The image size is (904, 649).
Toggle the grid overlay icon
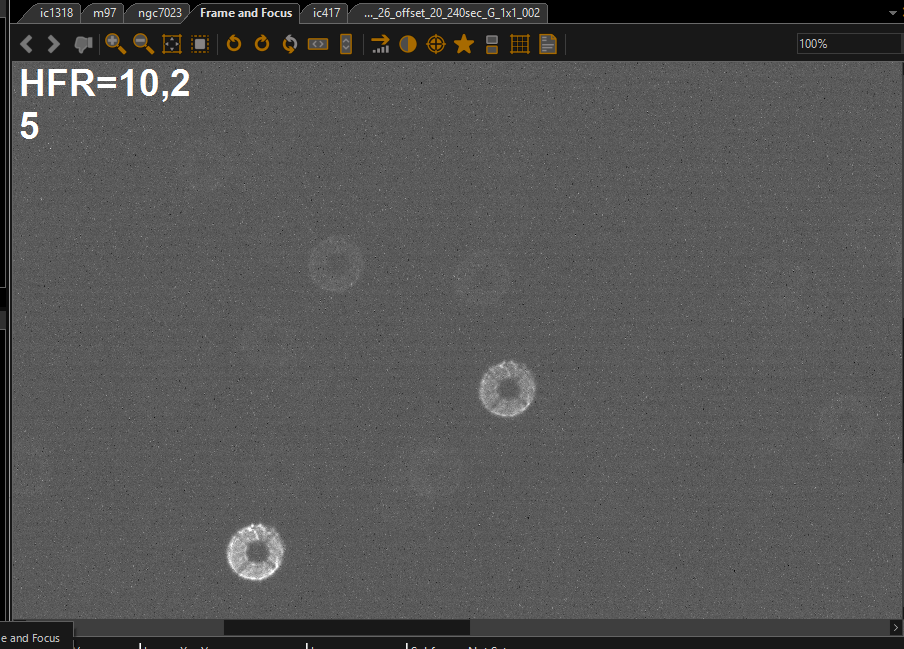tap(520, 44)
